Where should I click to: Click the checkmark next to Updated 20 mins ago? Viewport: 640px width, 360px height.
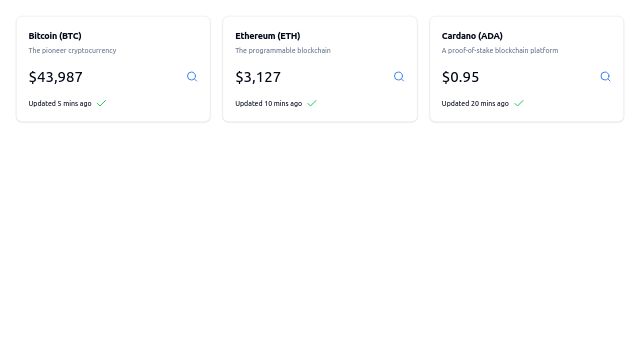click(519, 103)
